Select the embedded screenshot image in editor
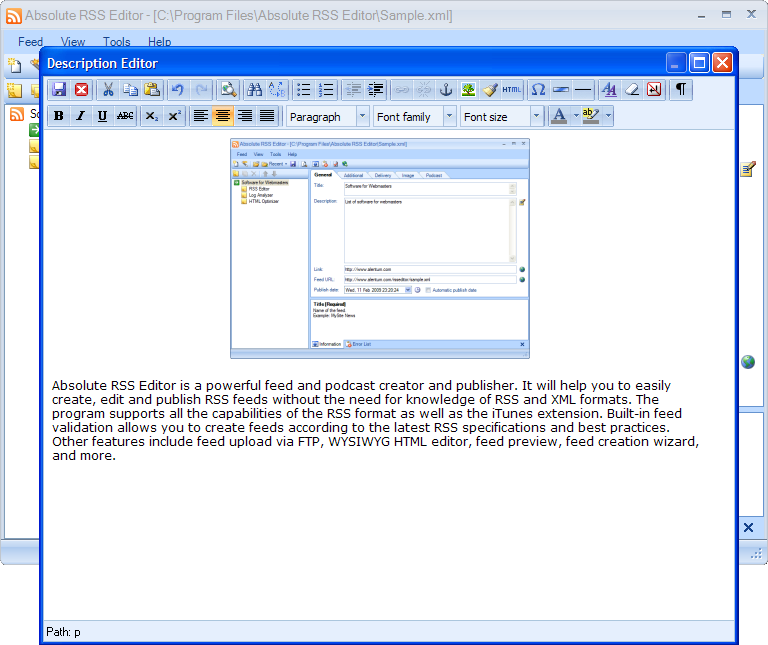This screenshot has height=645, width=768. (x=380, y=248)
